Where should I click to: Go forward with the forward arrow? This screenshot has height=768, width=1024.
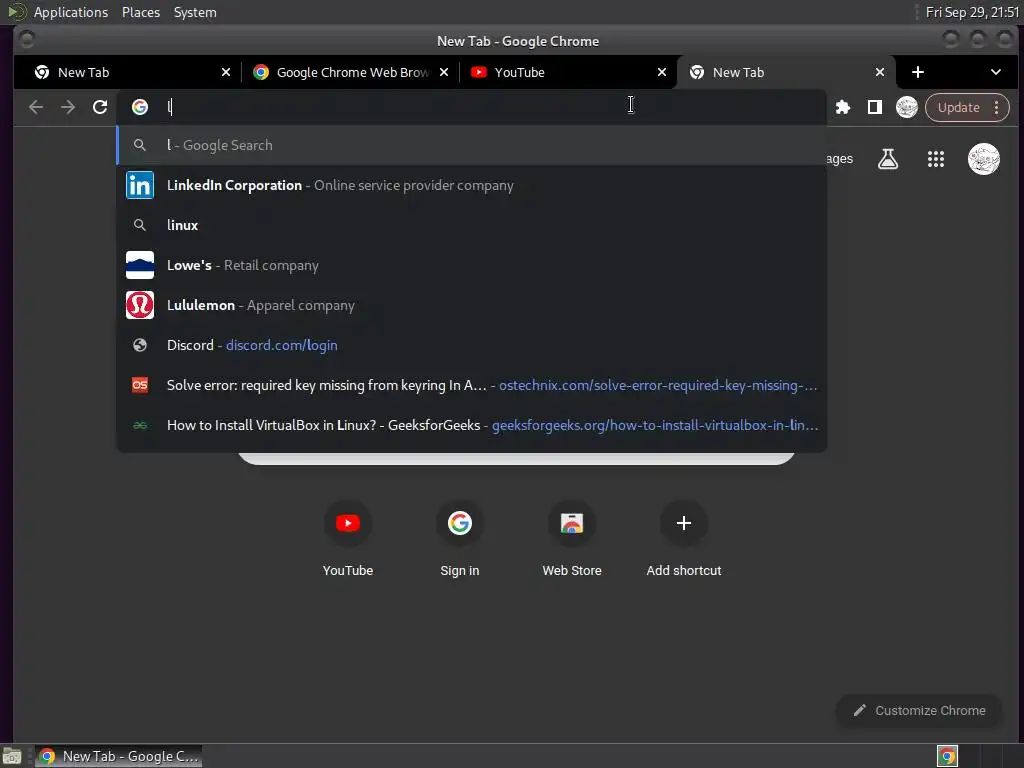coord(68,107)
